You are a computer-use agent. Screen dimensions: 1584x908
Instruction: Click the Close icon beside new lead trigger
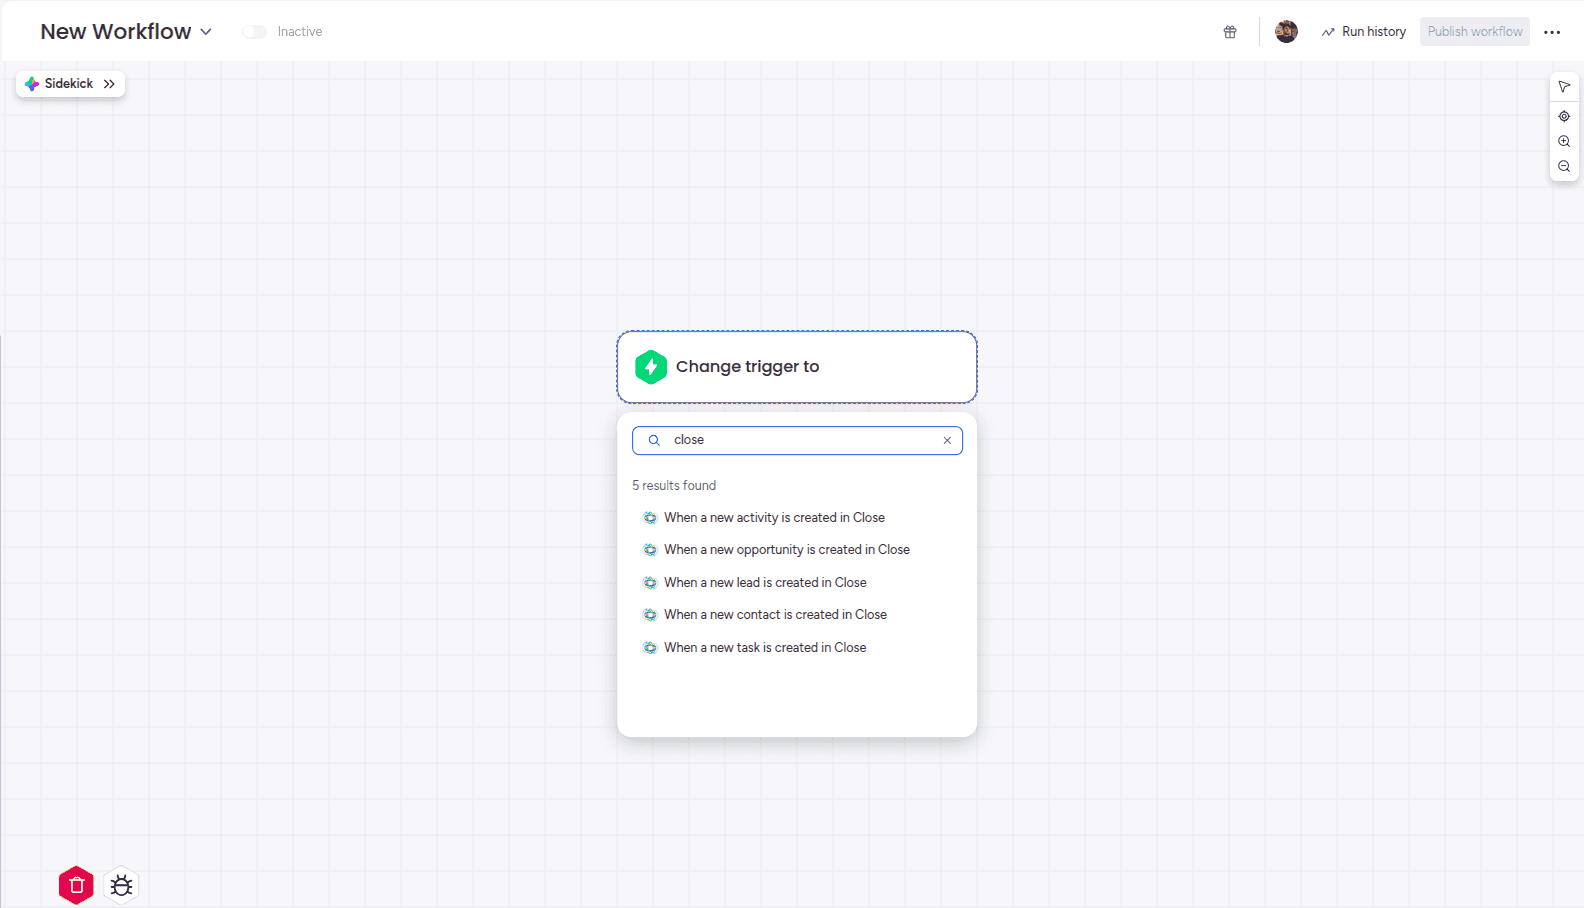pos(650,583)
